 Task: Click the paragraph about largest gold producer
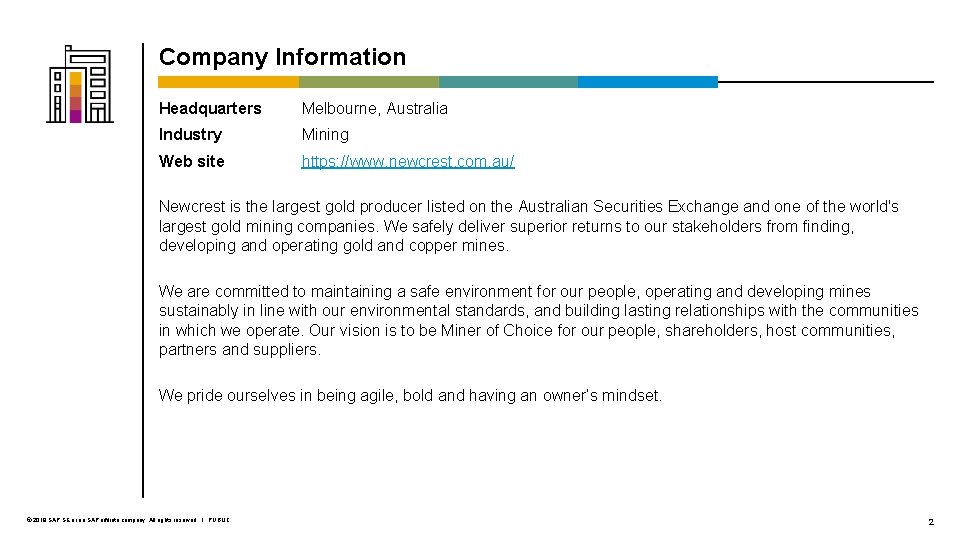[528, 226]
